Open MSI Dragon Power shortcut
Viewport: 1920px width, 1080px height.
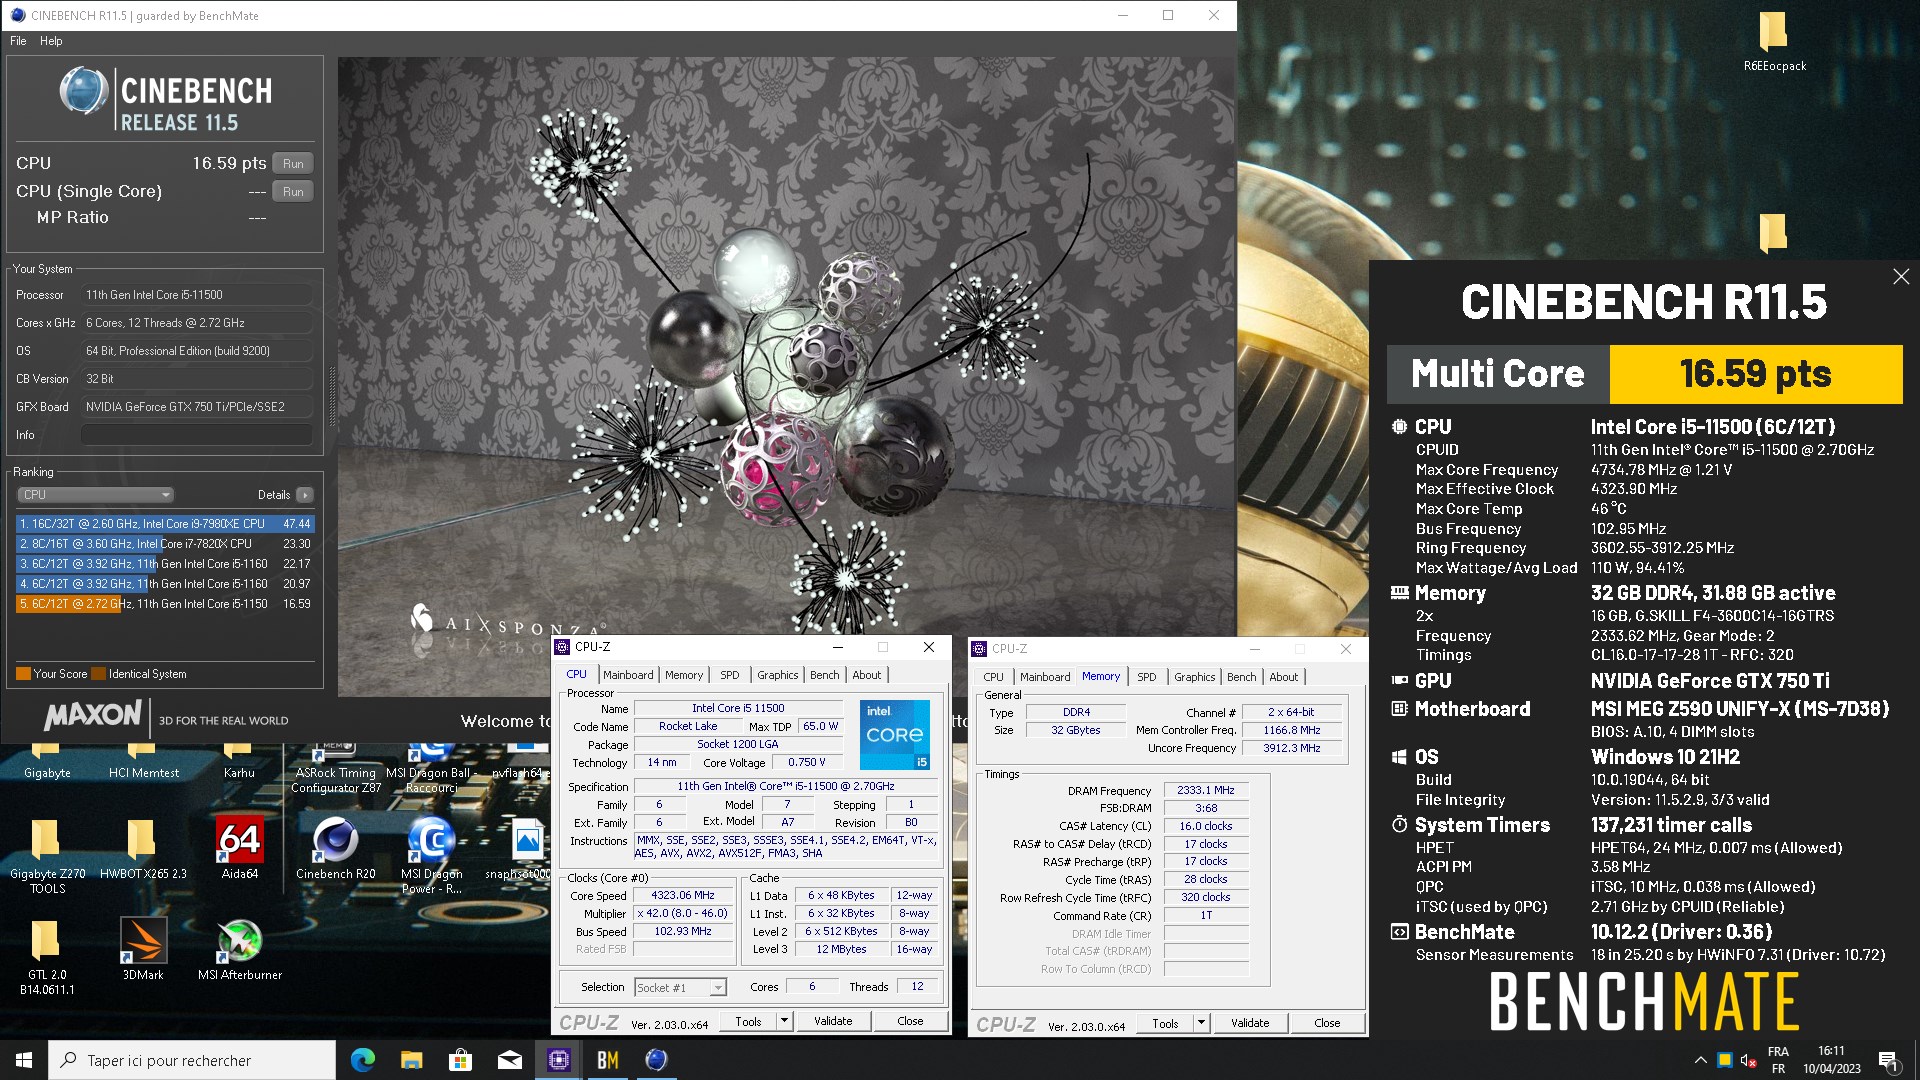[431, 855]
